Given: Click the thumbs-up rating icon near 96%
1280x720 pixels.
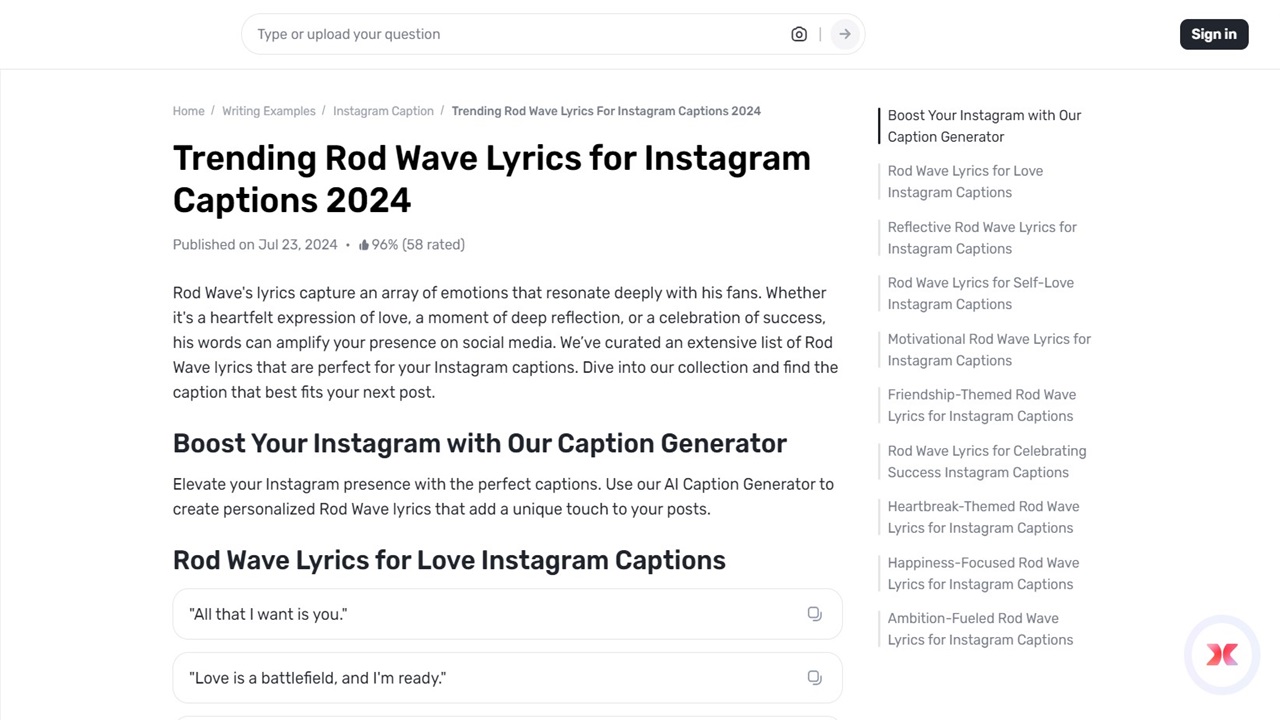Looking at the screenshot, I should tap(364, 244).
